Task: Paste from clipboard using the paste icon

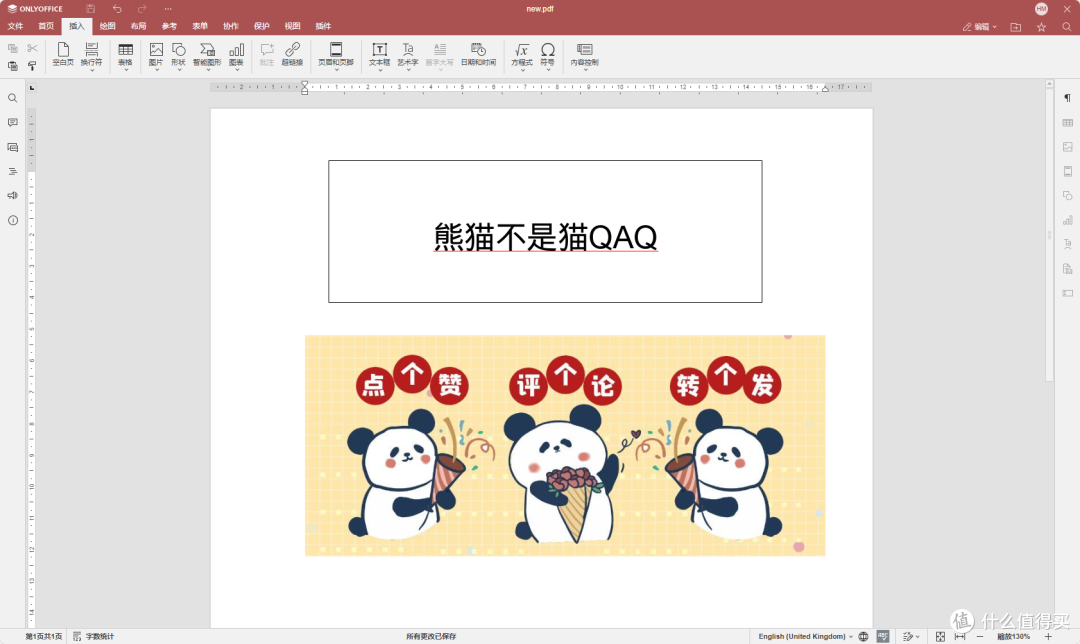Action: (12, 66)
